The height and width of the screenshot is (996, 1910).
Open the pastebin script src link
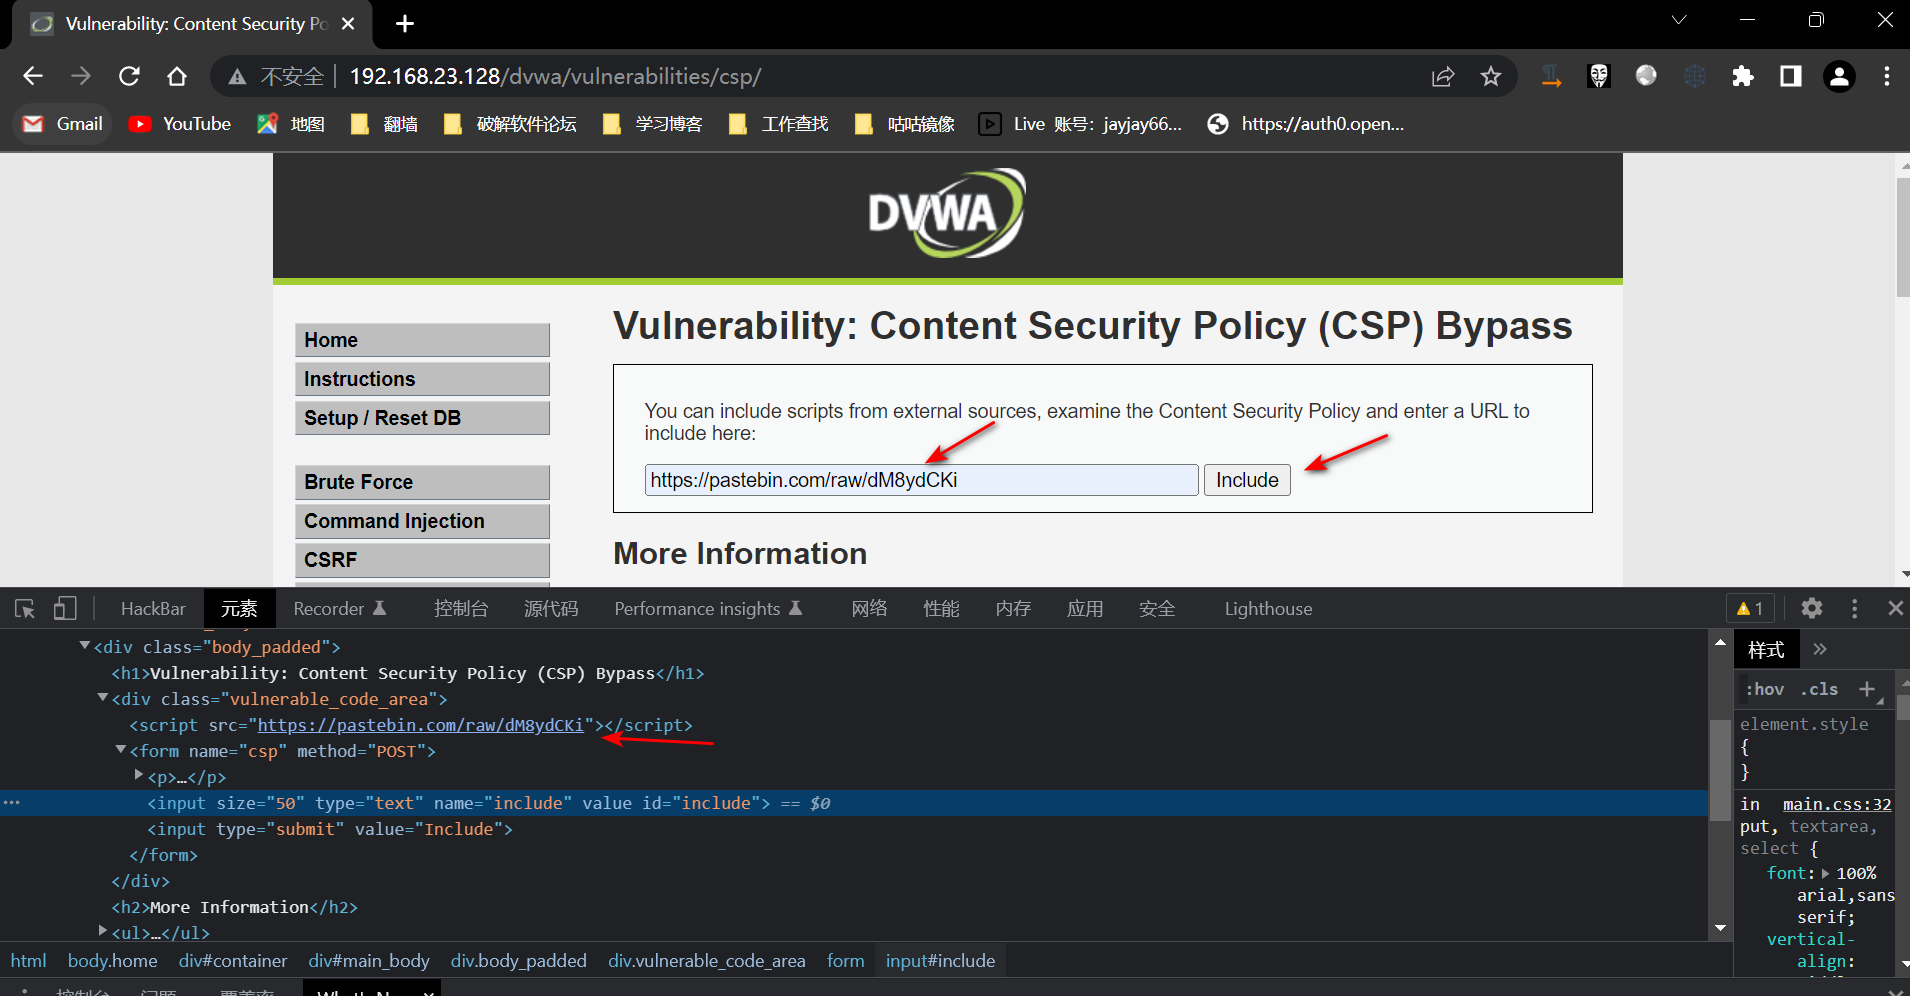(420, 725)
